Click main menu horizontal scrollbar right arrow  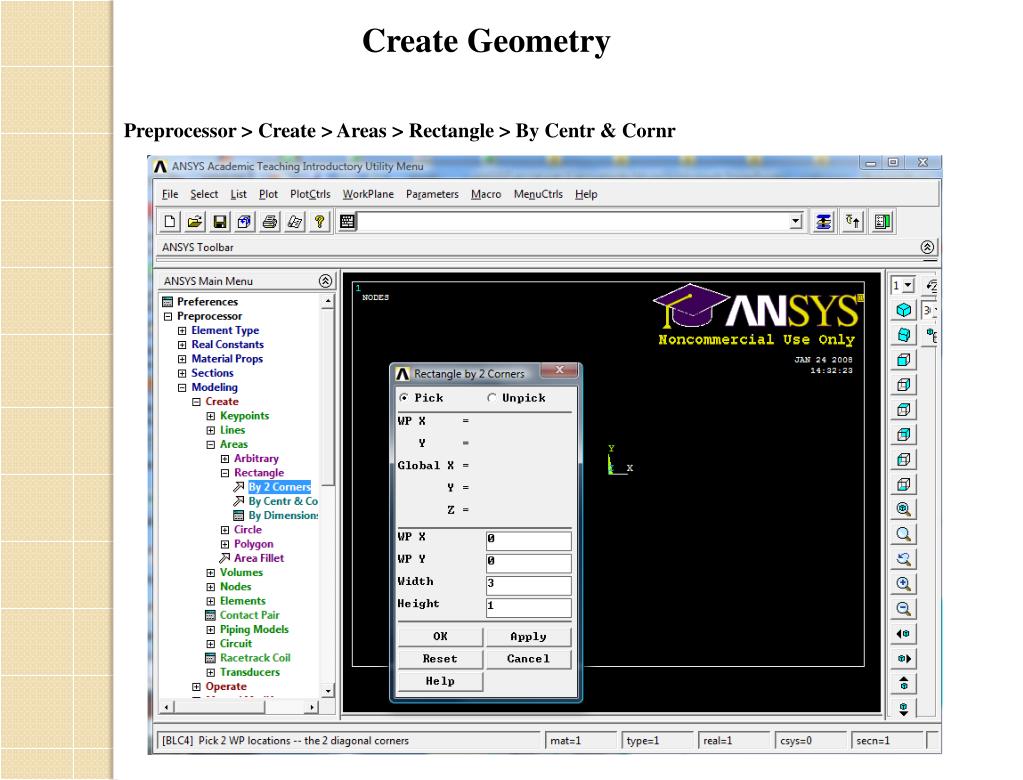pos(313,707)
